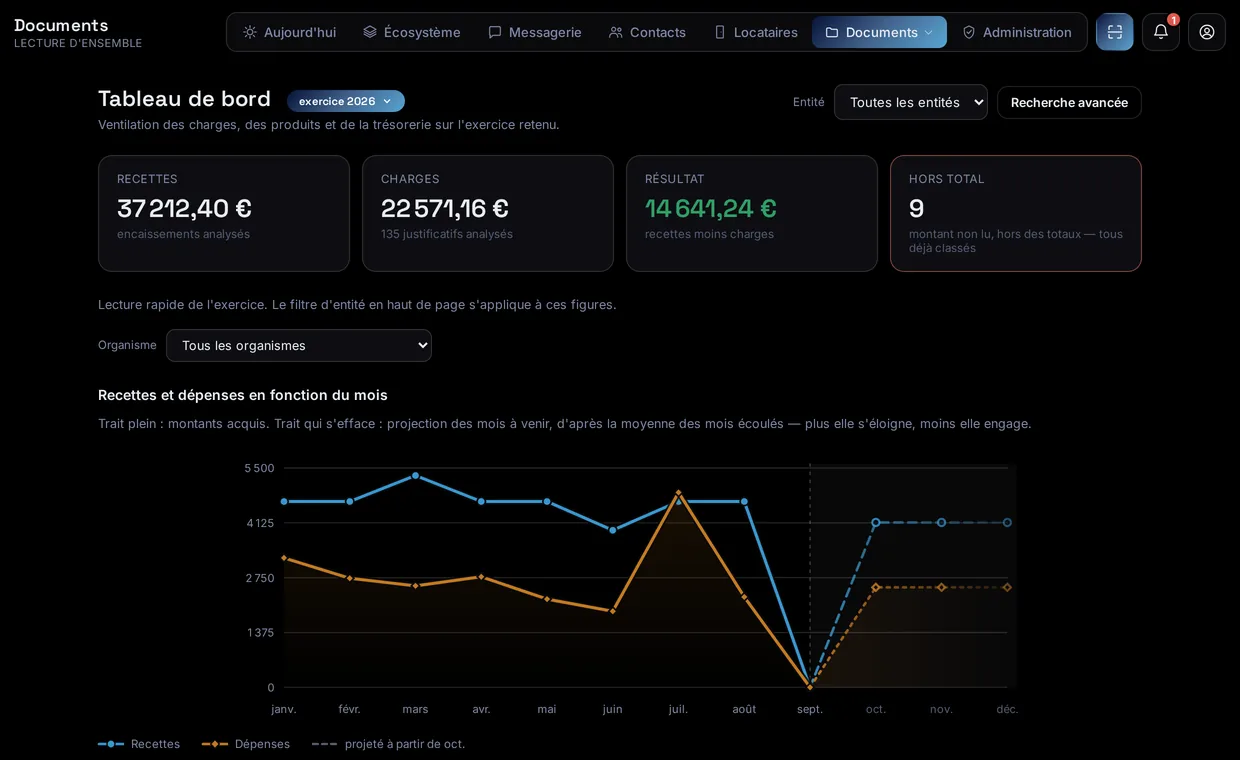Go to the Messagerie tab
Image resolution: width=1240 pixels, height=760 pixels.
tap(534, 32)
